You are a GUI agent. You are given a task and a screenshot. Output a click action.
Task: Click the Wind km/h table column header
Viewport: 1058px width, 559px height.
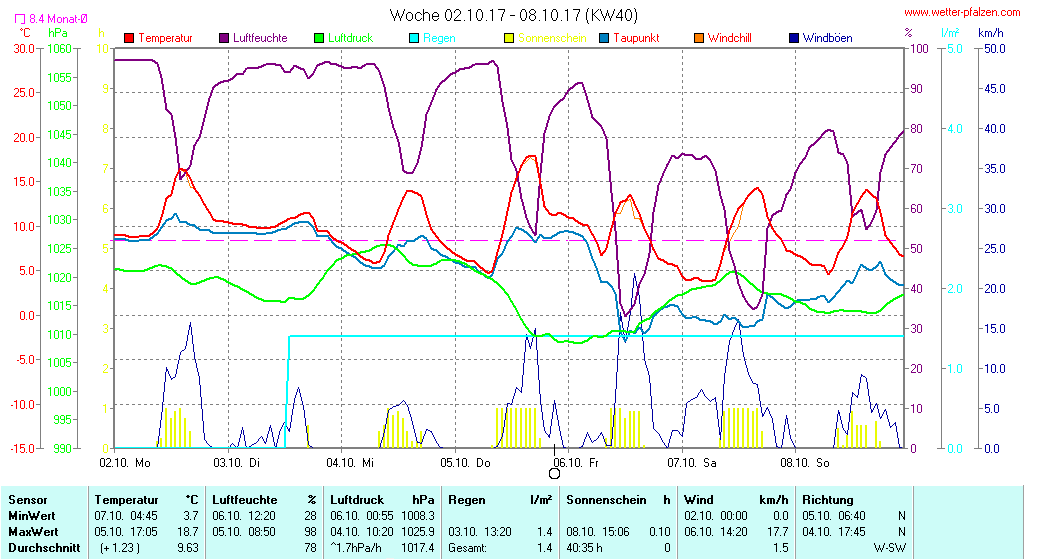click(x=736, y=500)
